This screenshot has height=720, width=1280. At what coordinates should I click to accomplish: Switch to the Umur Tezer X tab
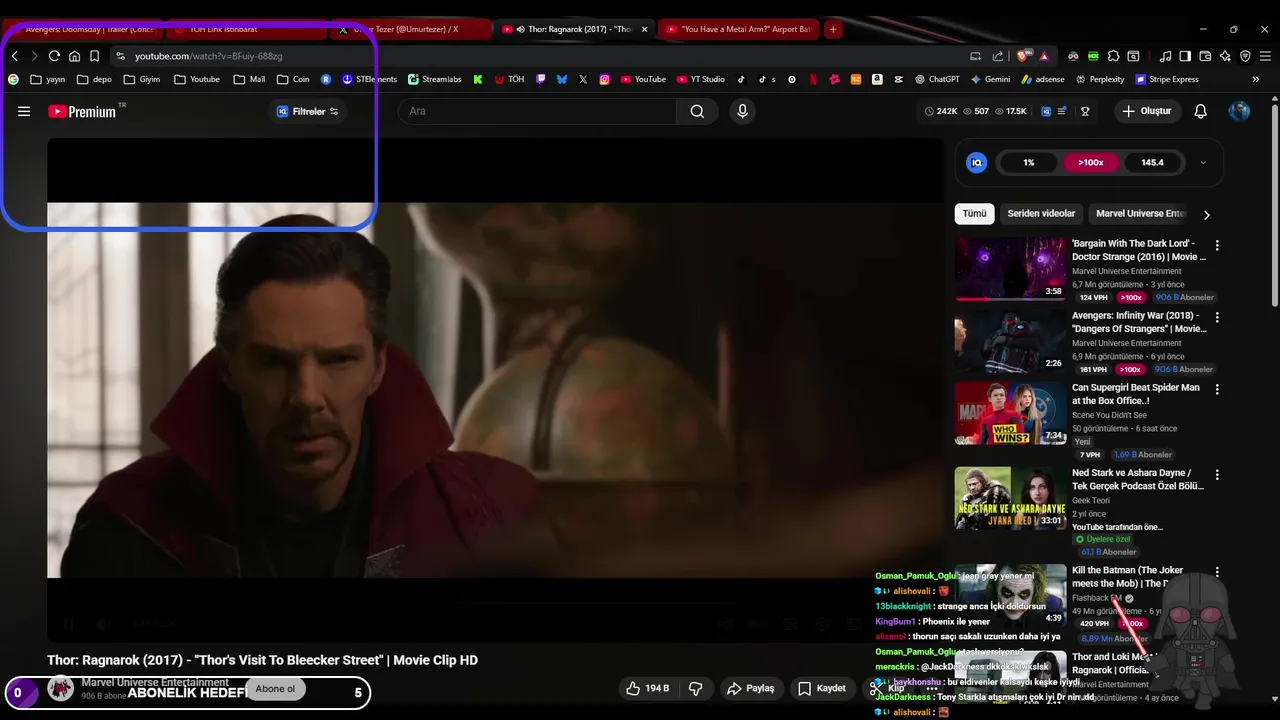tap(411, 29)
